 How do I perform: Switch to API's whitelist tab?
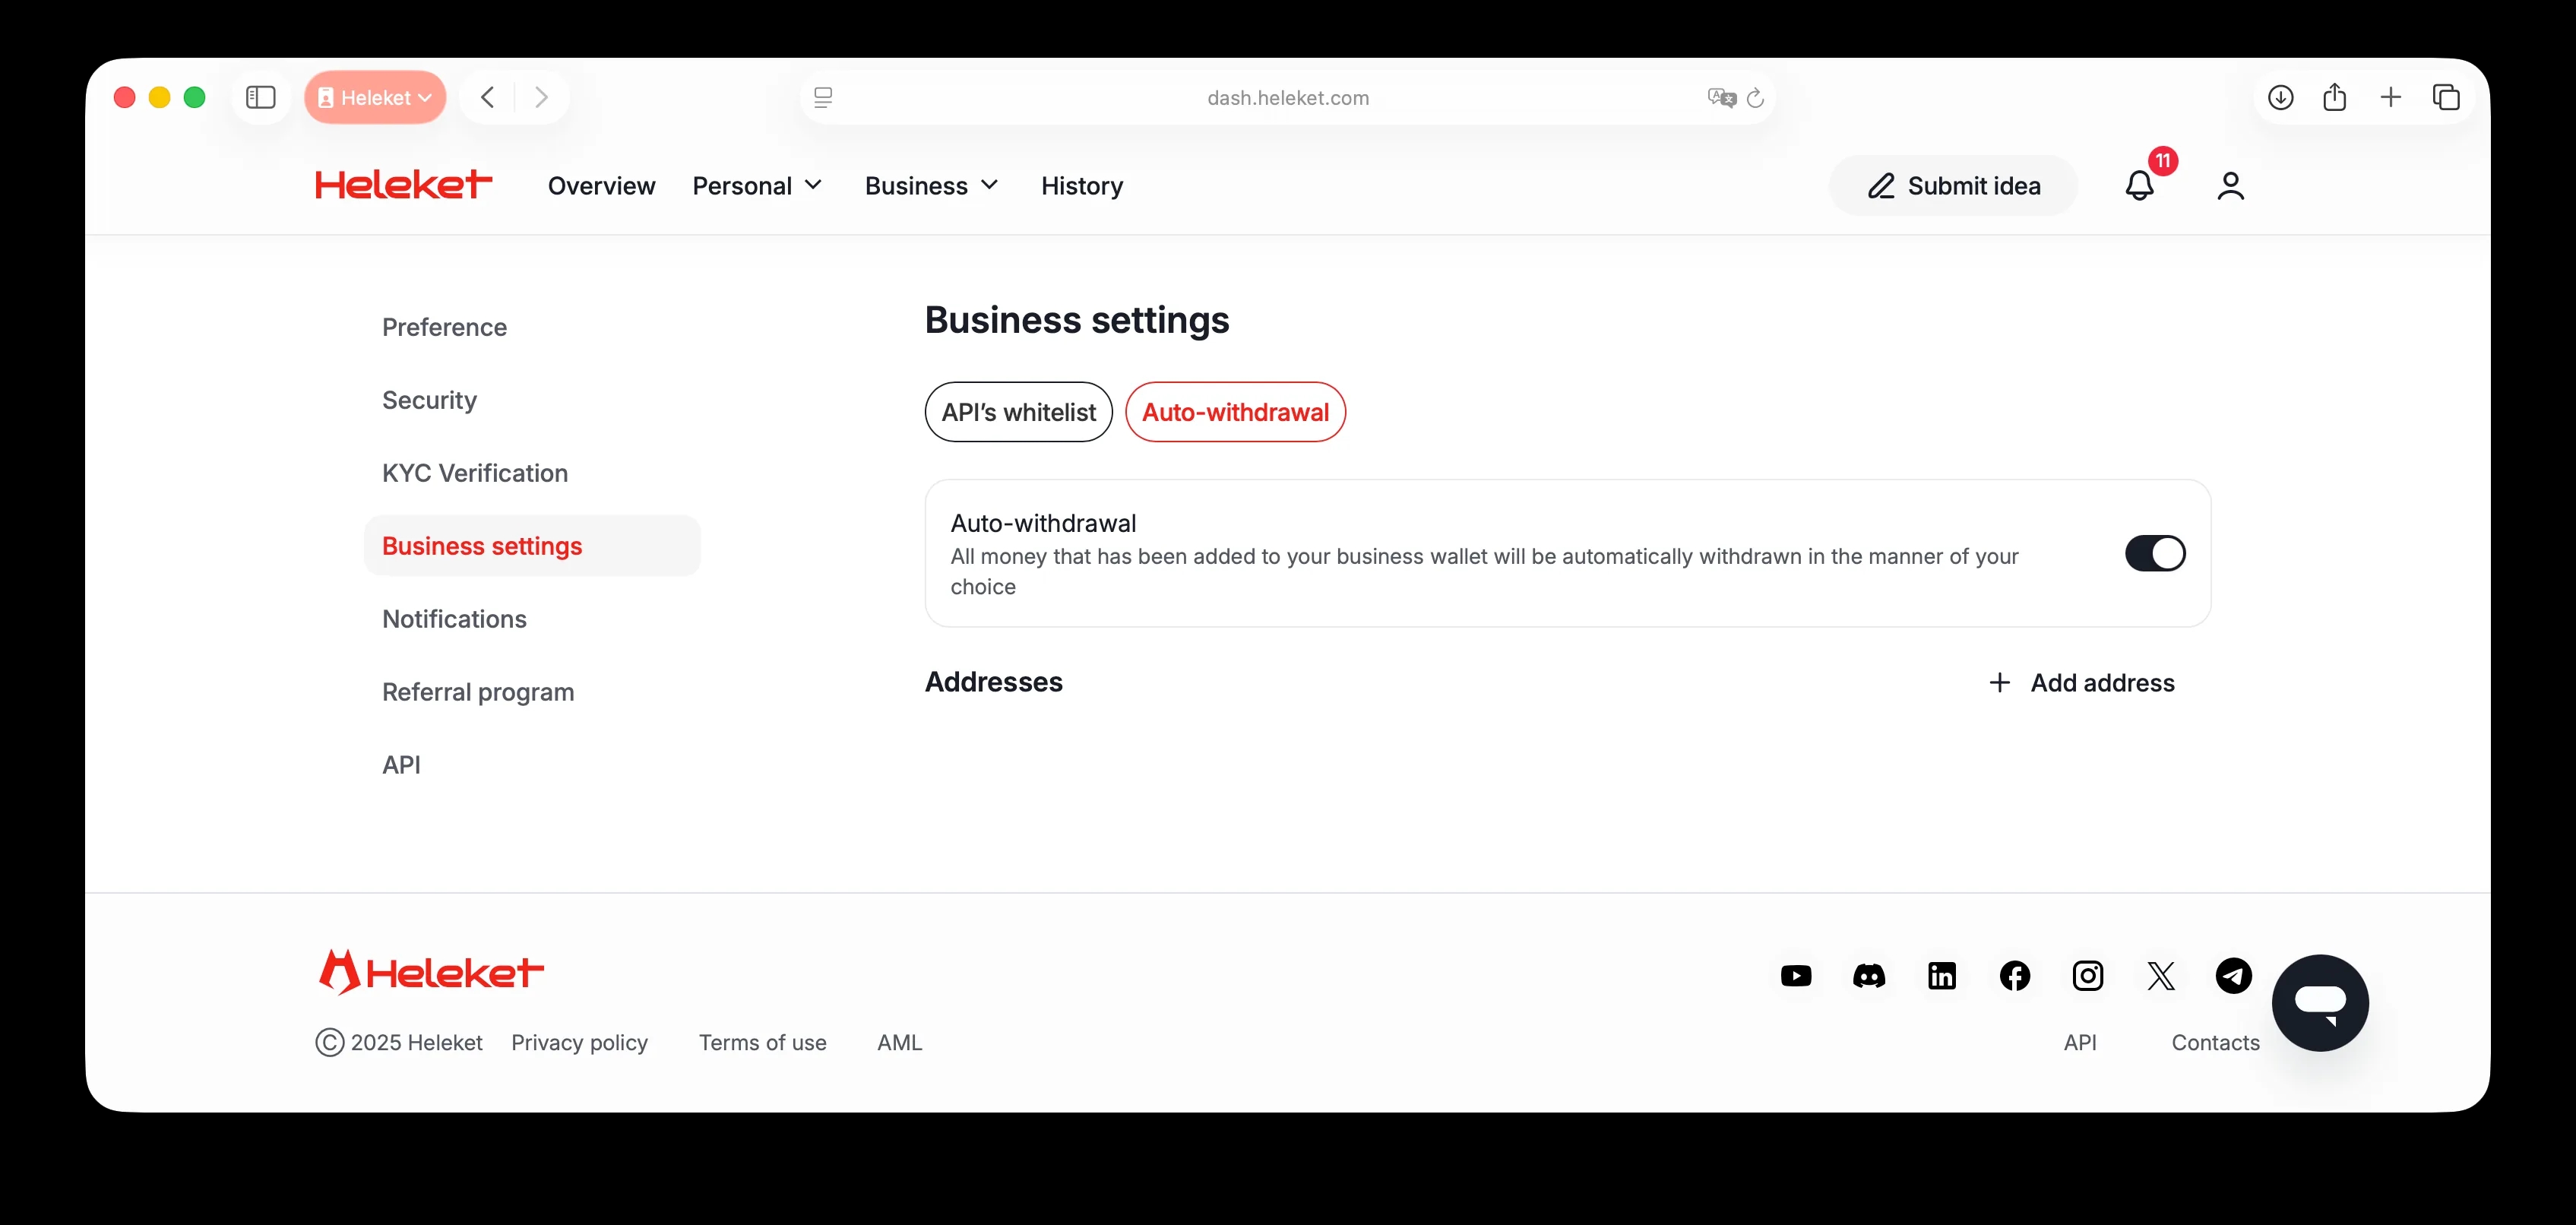coord(1018,412)
